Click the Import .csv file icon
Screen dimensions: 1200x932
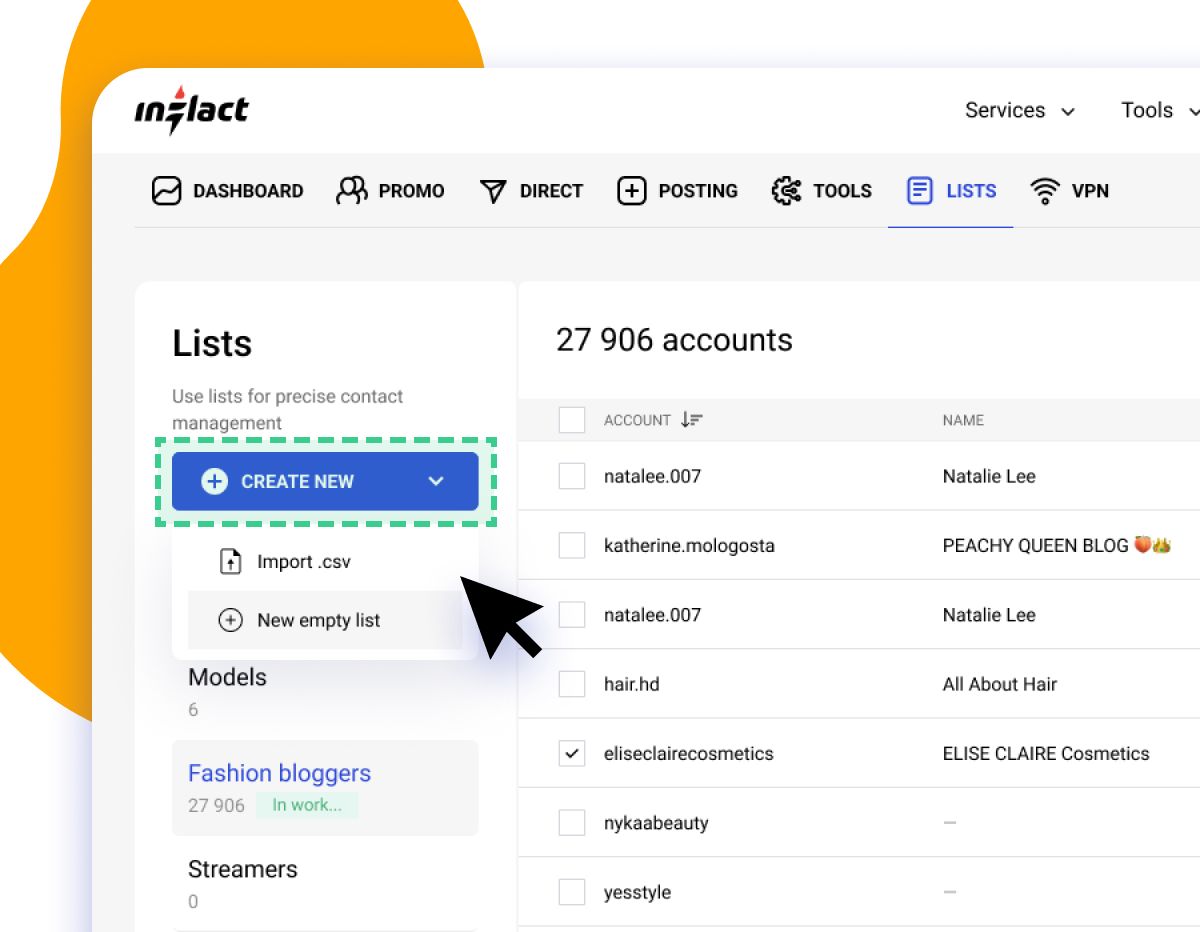(231, 561)
